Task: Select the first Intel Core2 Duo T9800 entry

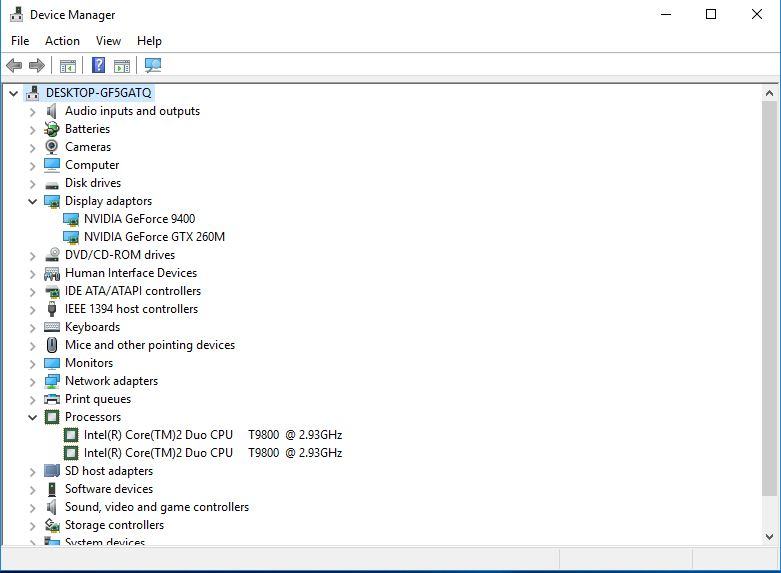Action: click(213, 435)
